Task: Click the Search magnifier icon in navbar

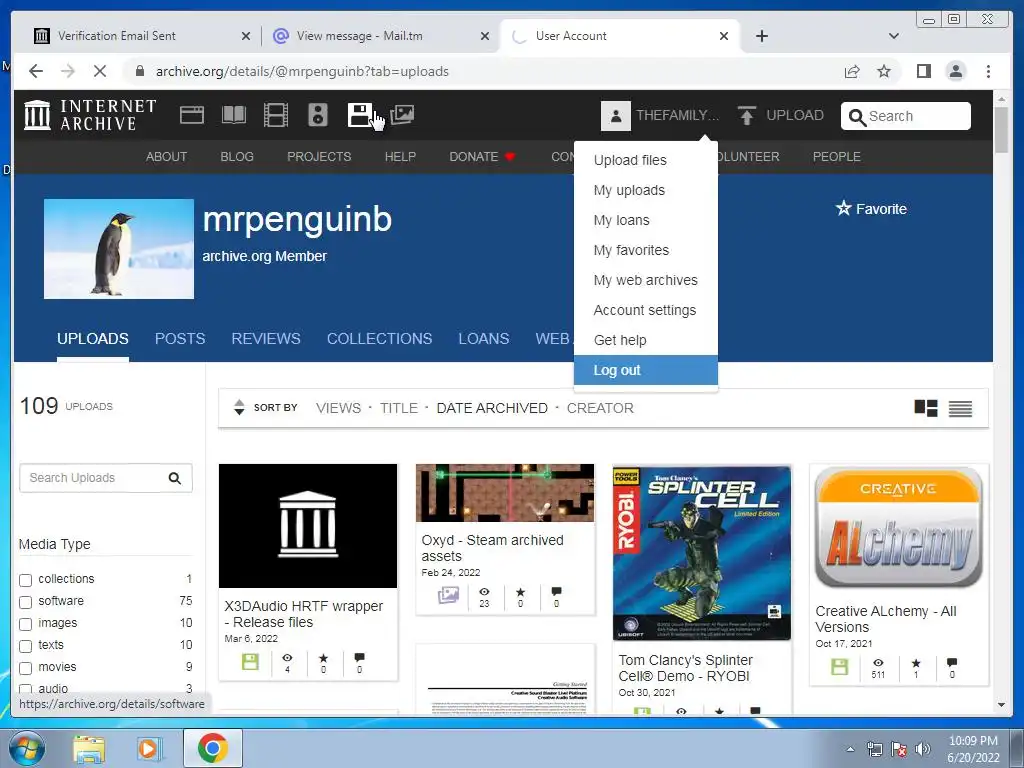Action: coord(857,117)
